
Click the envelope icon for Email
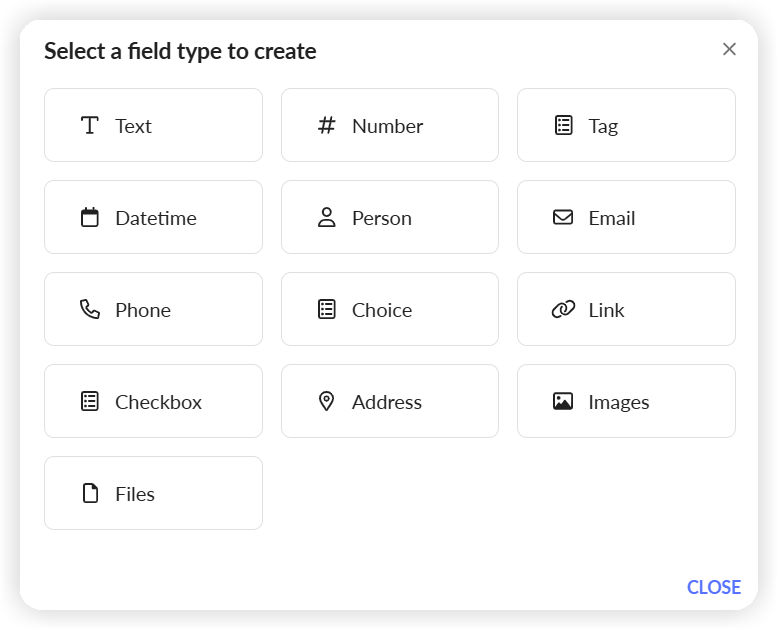(x=563, y=217)
